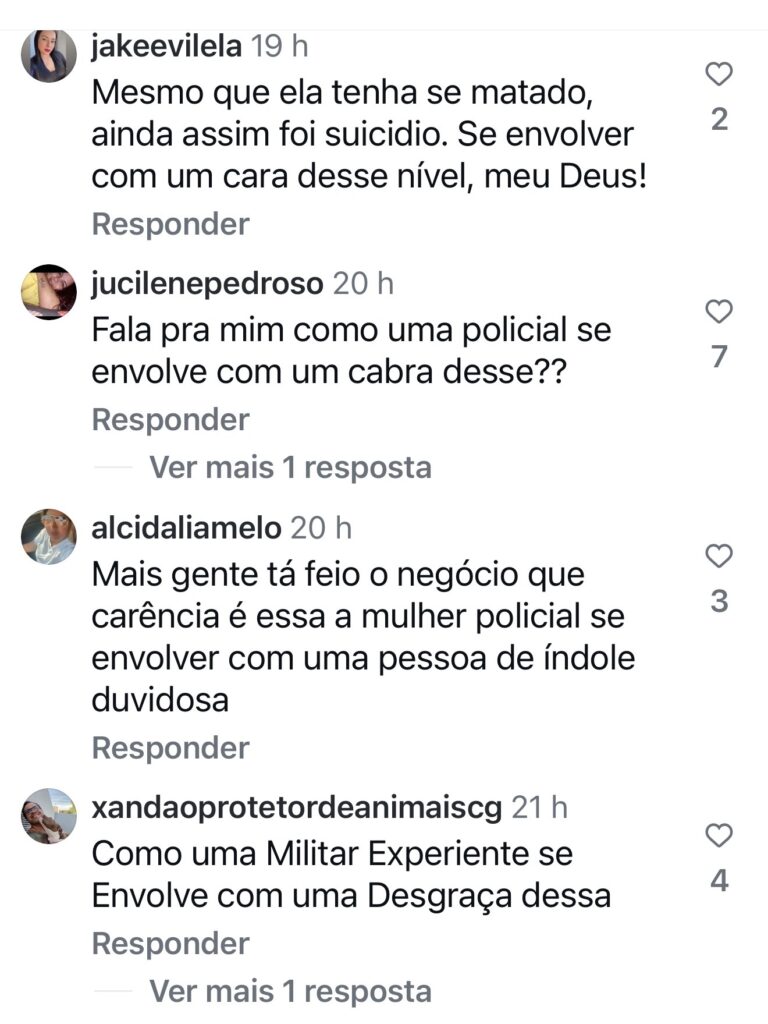Tap xandaoprotetordeanimaiscg's avatar

[49, 816]
